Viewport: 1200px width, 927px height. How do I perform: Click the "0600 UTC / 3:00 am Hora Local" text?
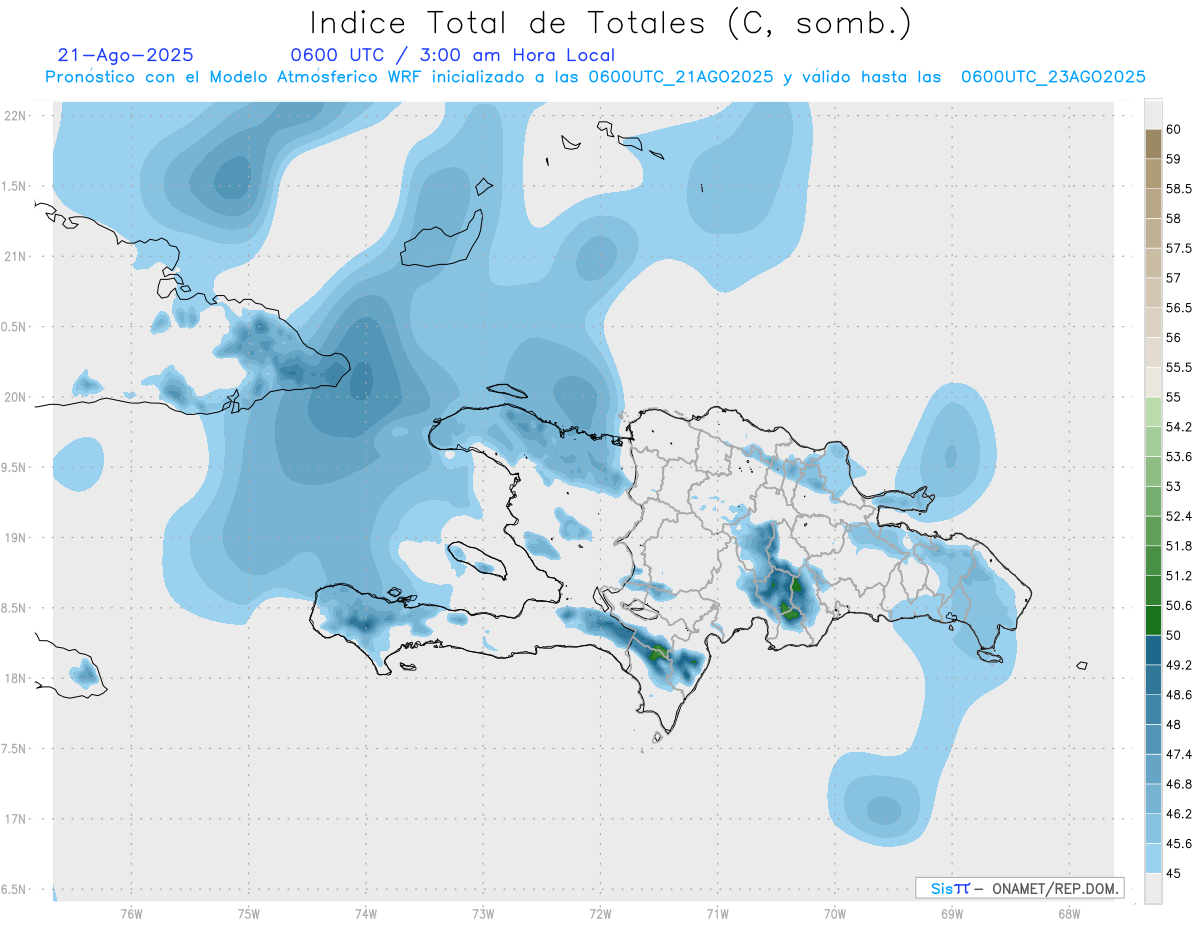click(x=452, y=56)
